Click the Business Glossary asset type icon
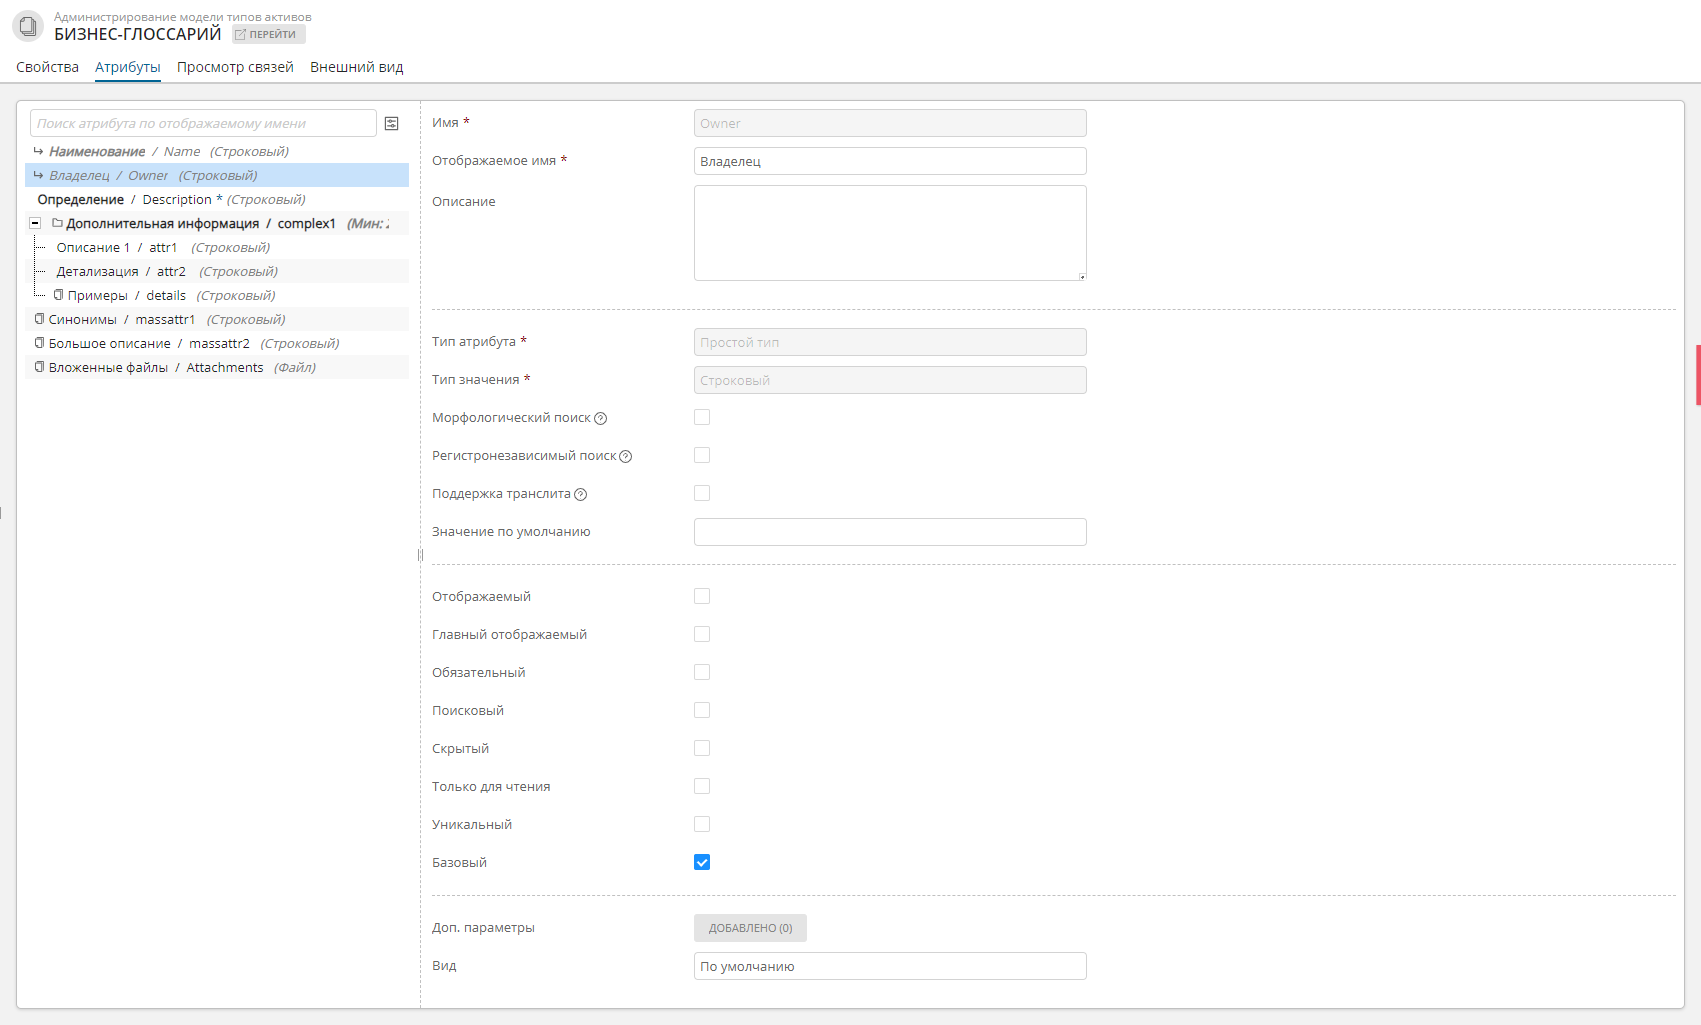Screen dimensions: 1701x1025 [x=28, y=26]
